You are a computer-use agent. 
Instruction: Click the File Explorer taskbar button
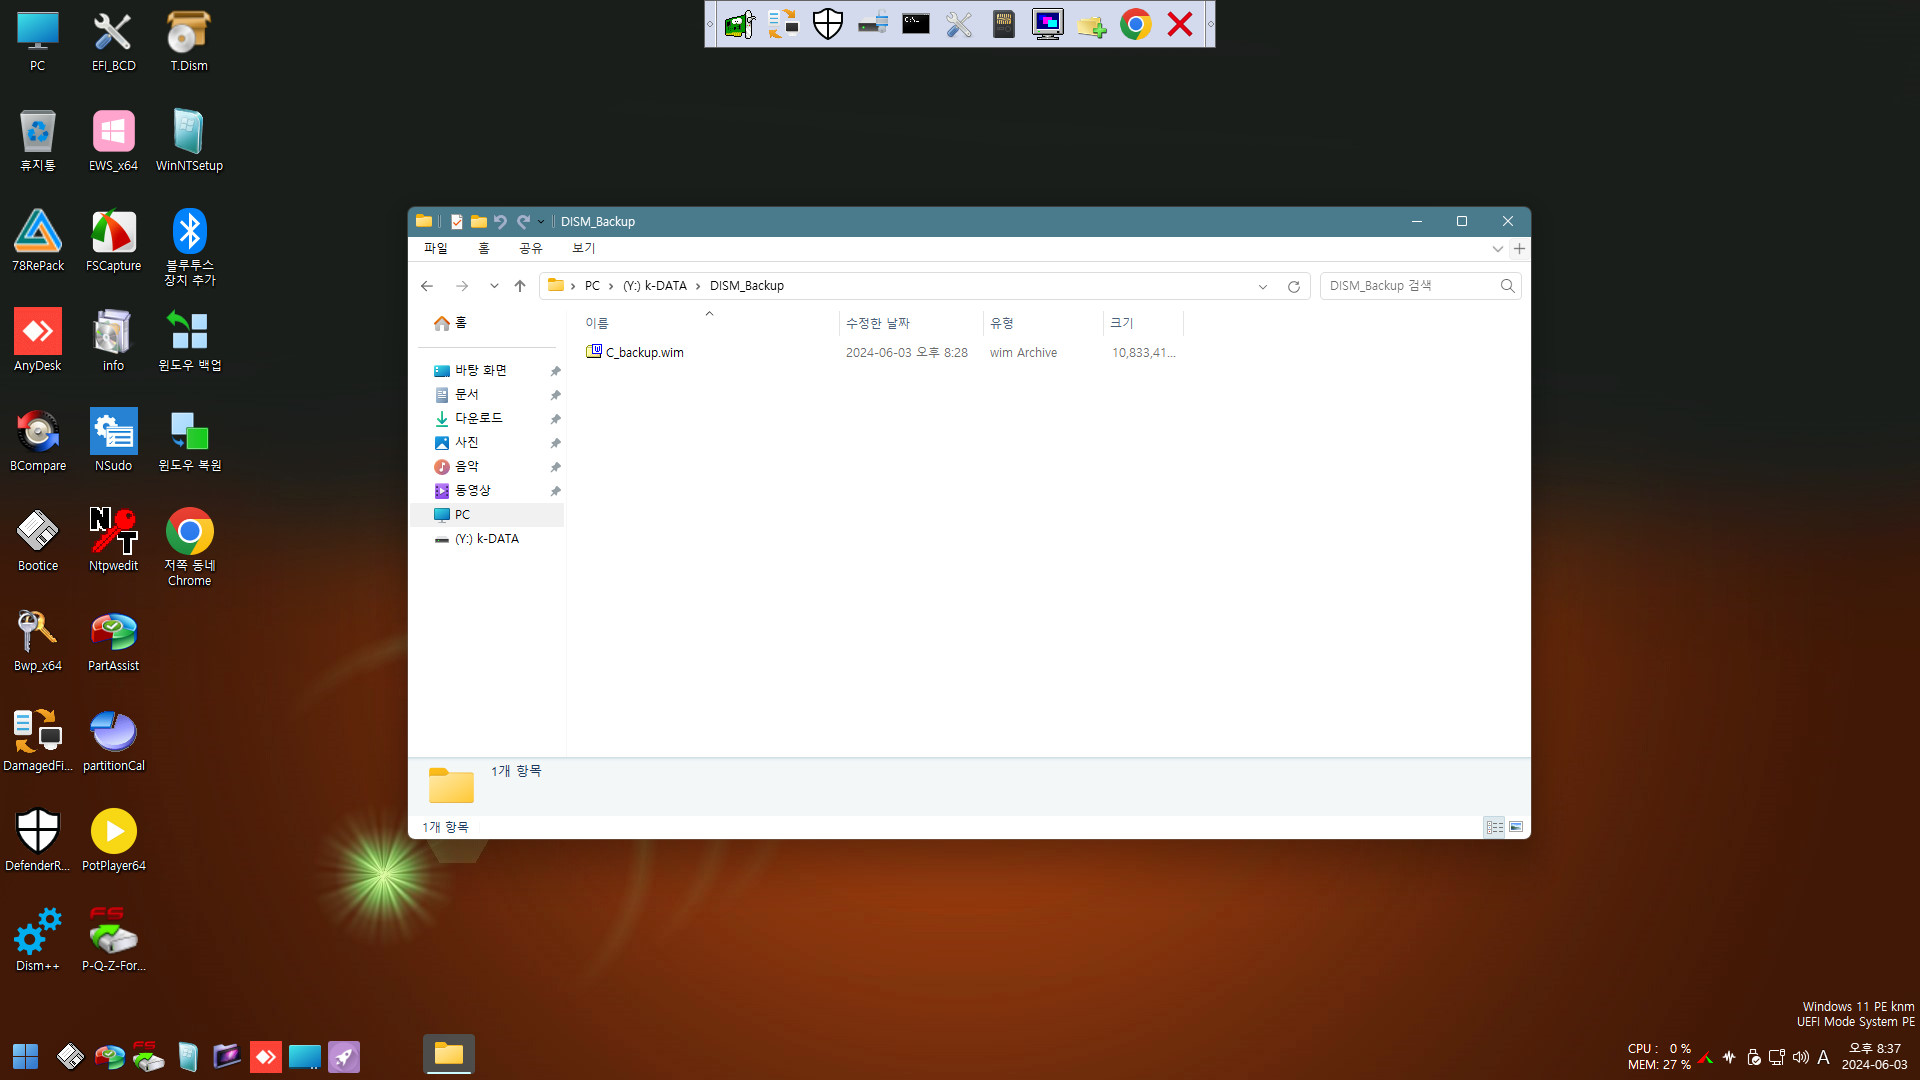point(449,1054)
